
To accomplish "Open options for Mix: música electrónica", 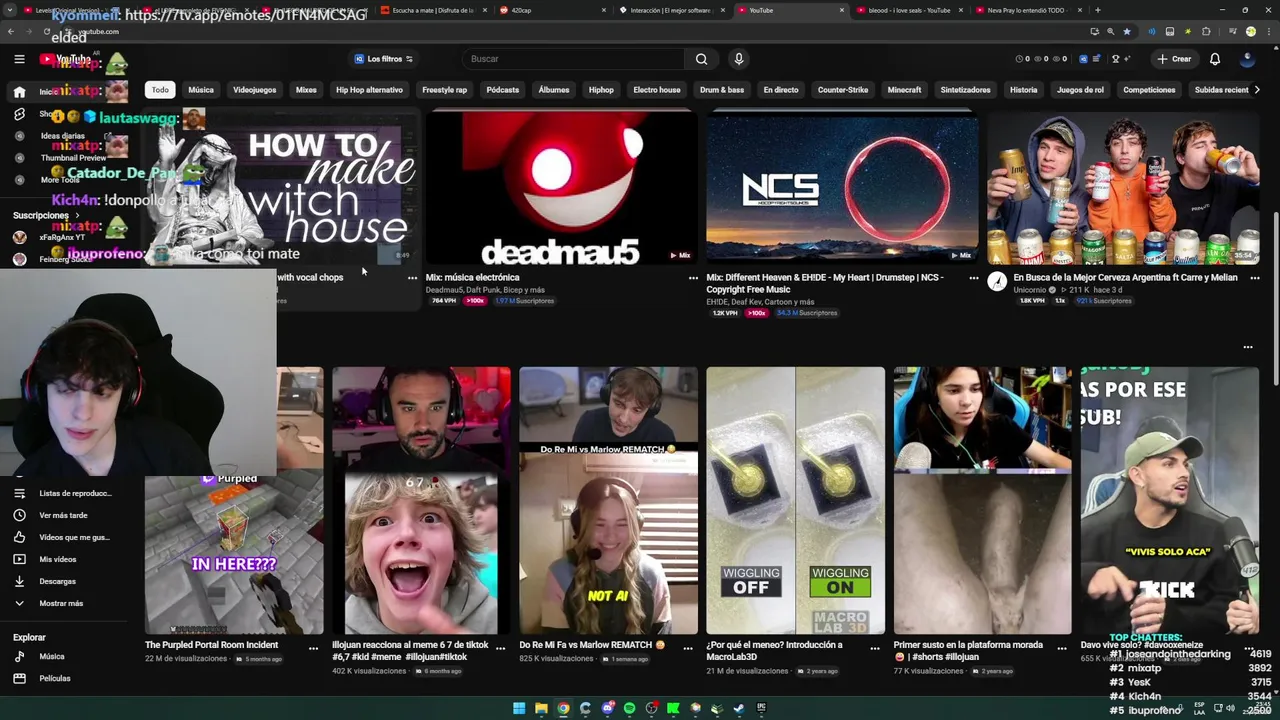I will click(693, 278).
